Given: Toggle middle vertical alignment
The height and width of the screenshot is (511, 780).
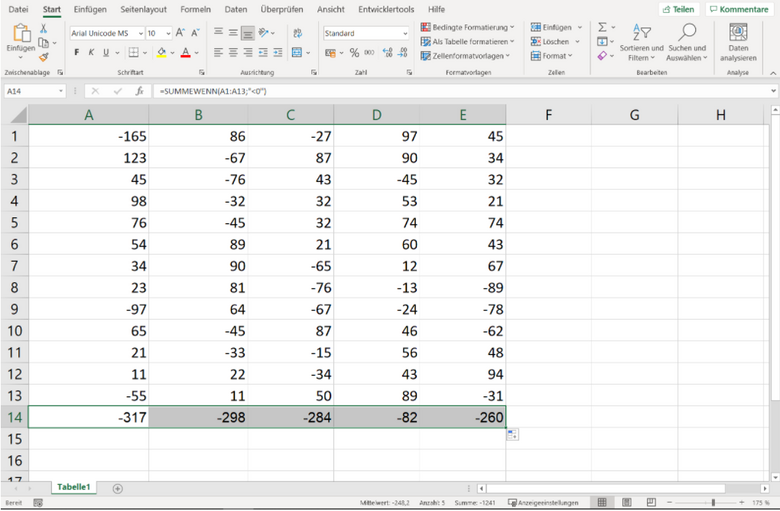Looking at the screenshot, I should (x=233, y=33).
